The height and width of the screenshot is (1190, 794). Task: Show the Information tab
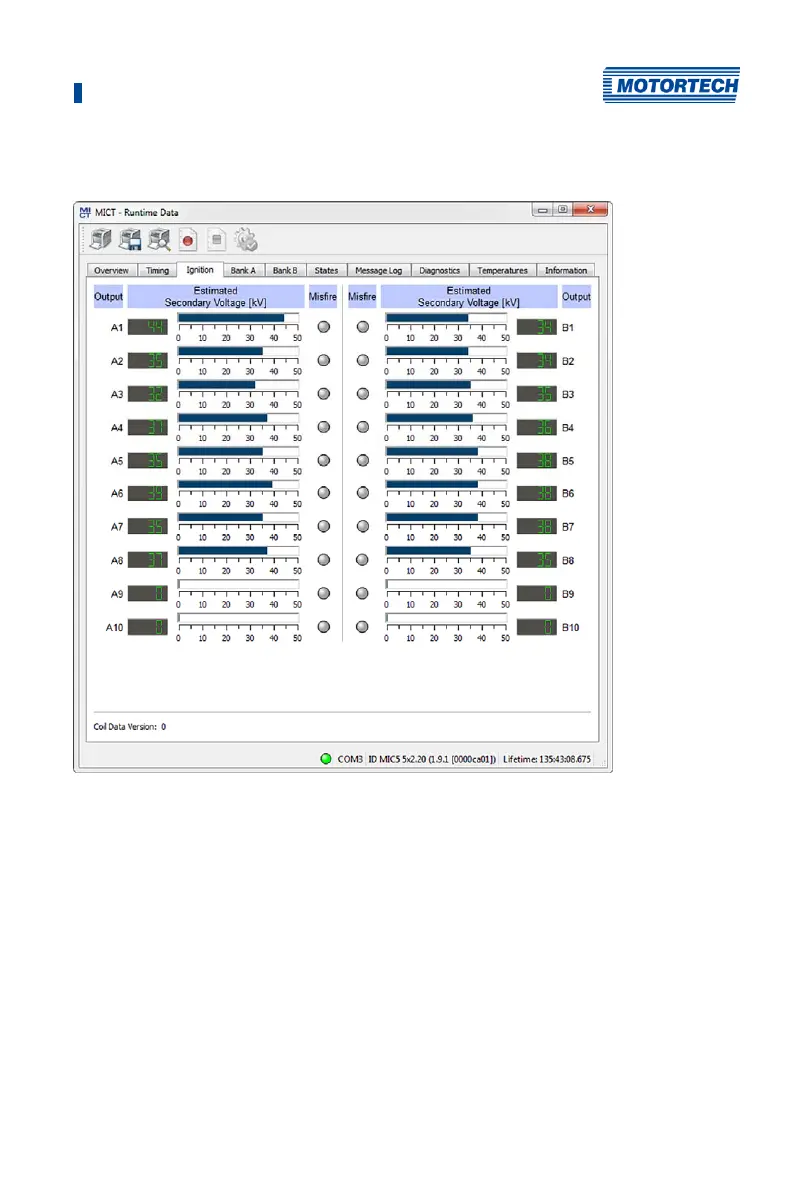566,270
